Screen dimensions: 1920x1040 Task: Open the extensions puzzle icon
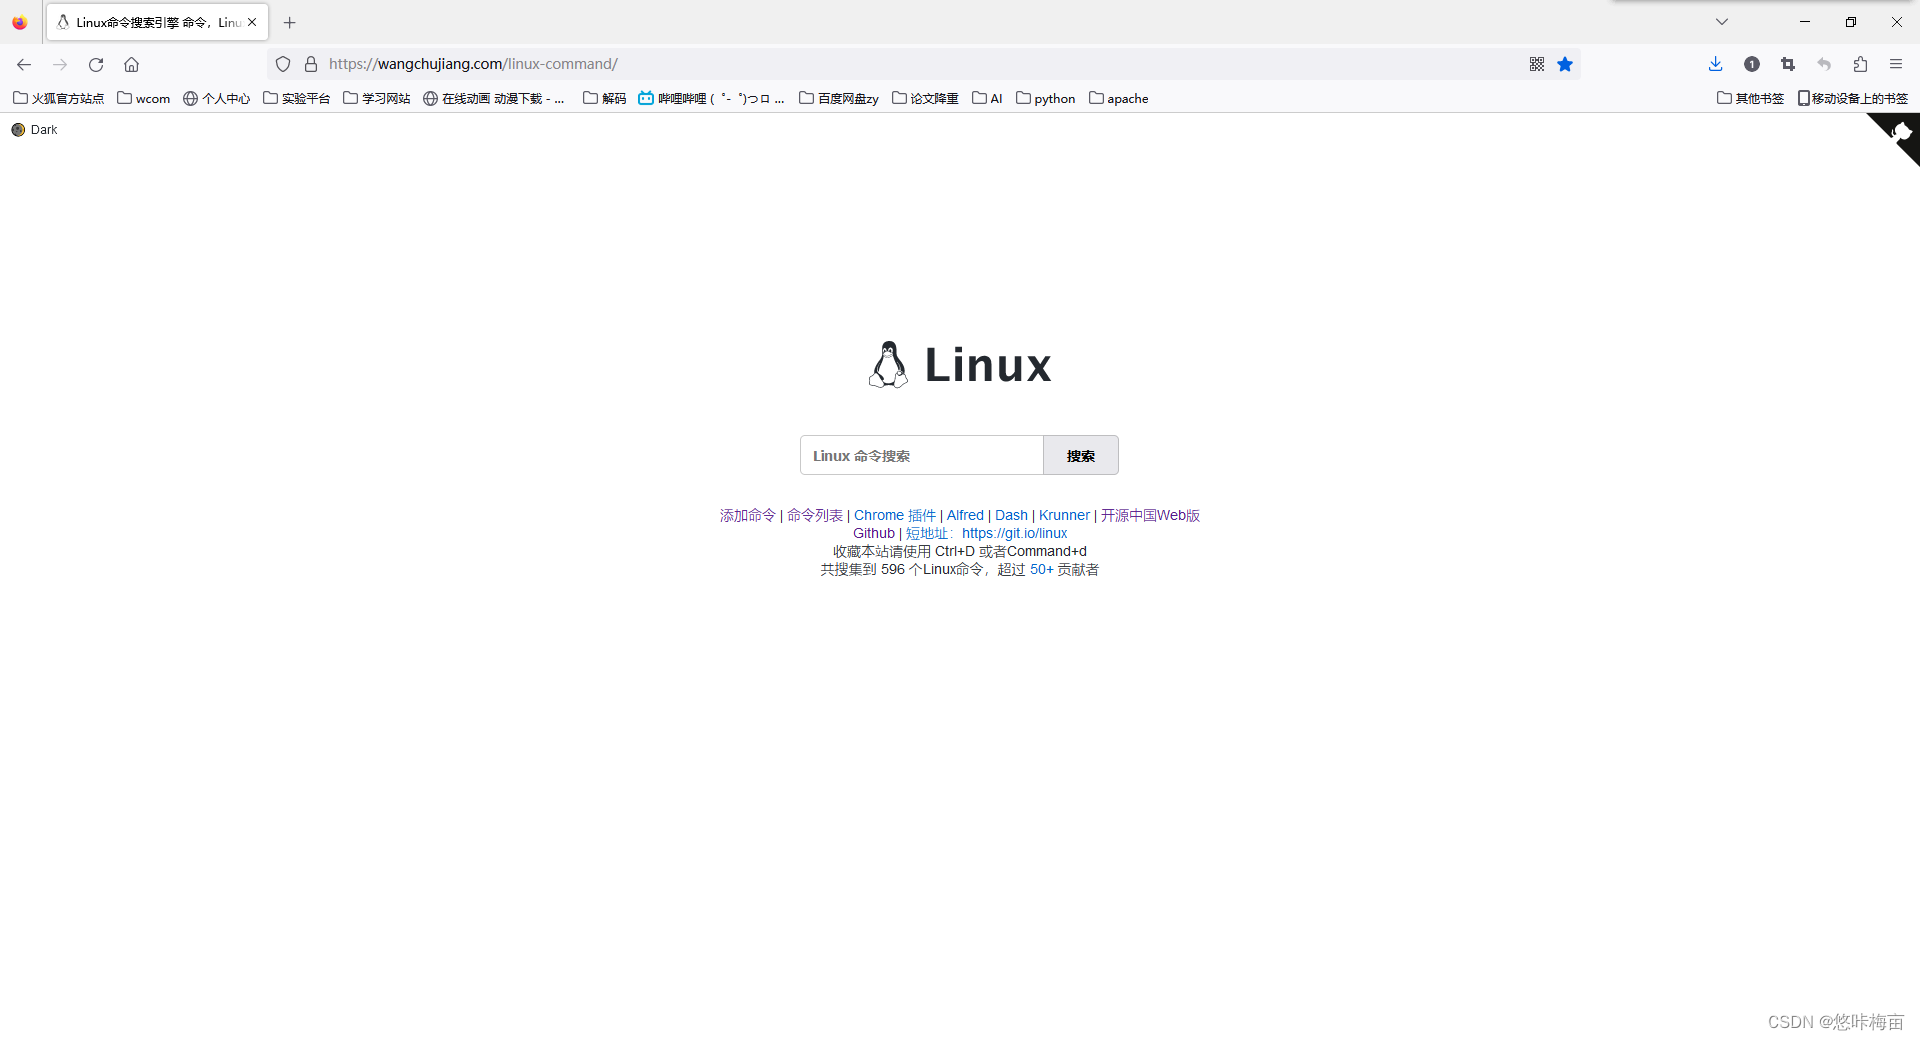[x=1860, y=64]
